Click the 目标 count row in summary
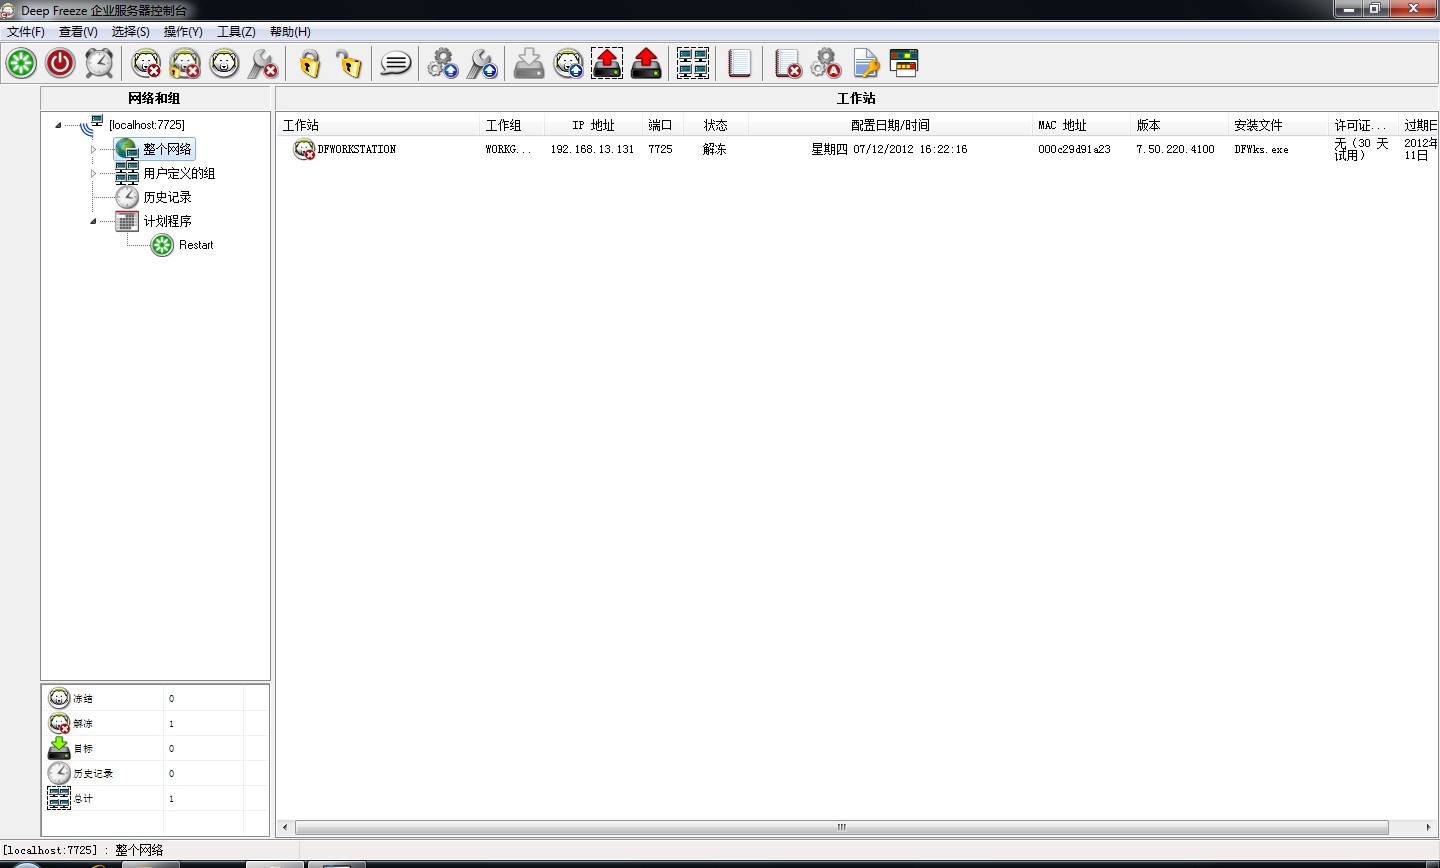The image size is (1440, 868). click(x=157, y=748)
